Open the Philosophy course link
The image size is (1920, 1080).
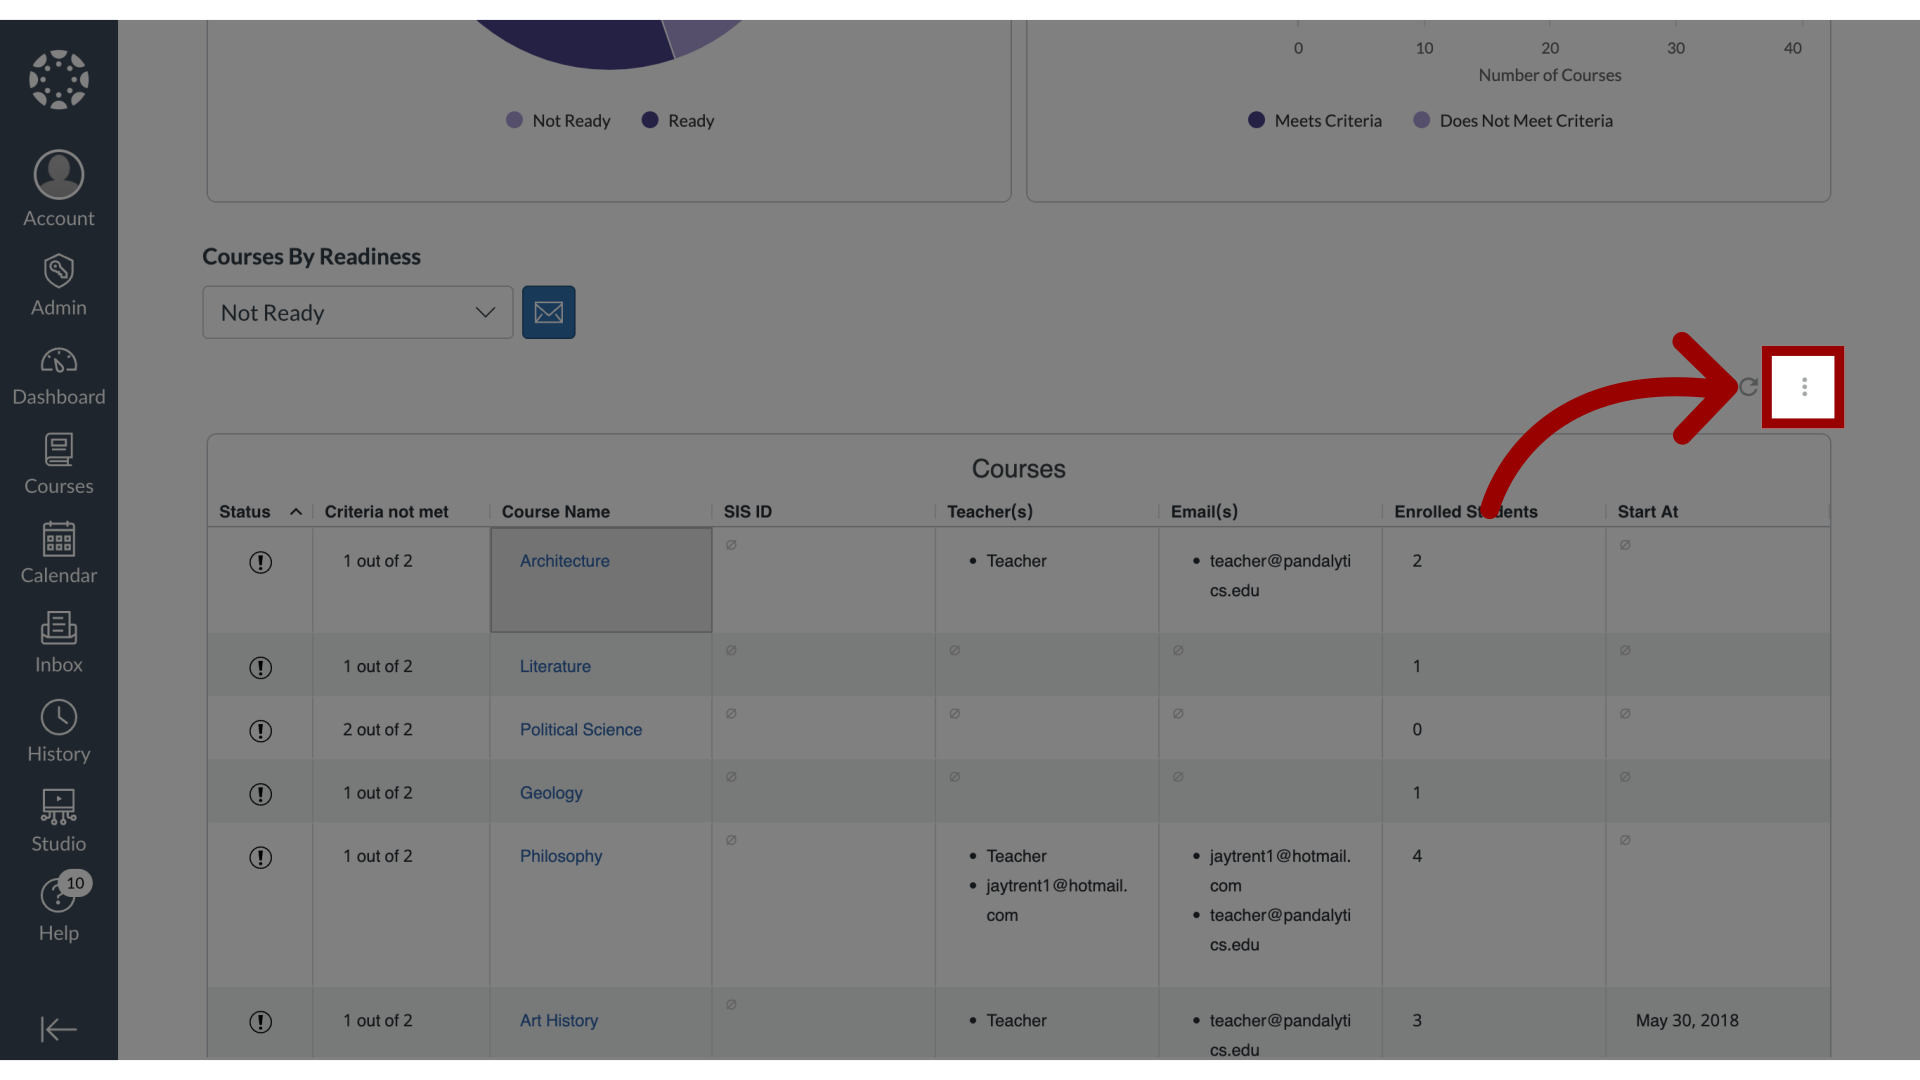click(x=560, y=857)
